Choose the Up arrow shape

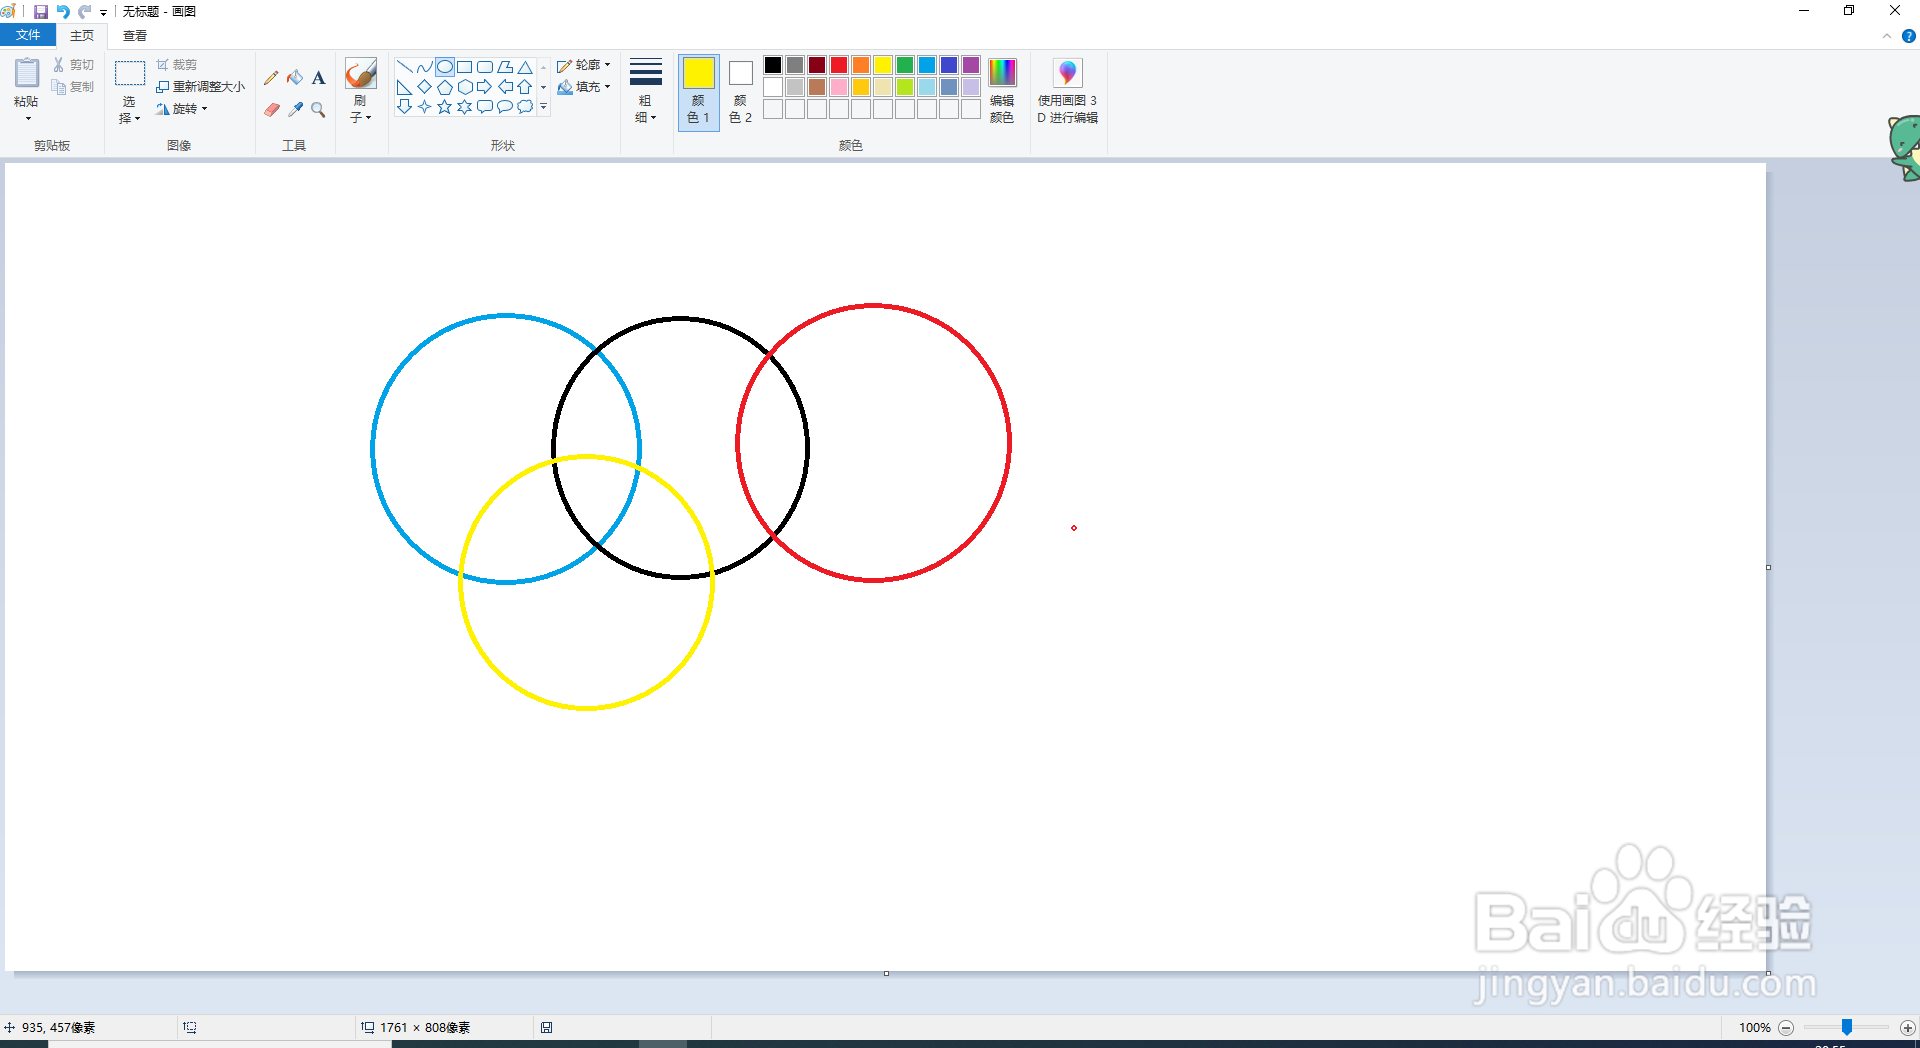point(525,87)
